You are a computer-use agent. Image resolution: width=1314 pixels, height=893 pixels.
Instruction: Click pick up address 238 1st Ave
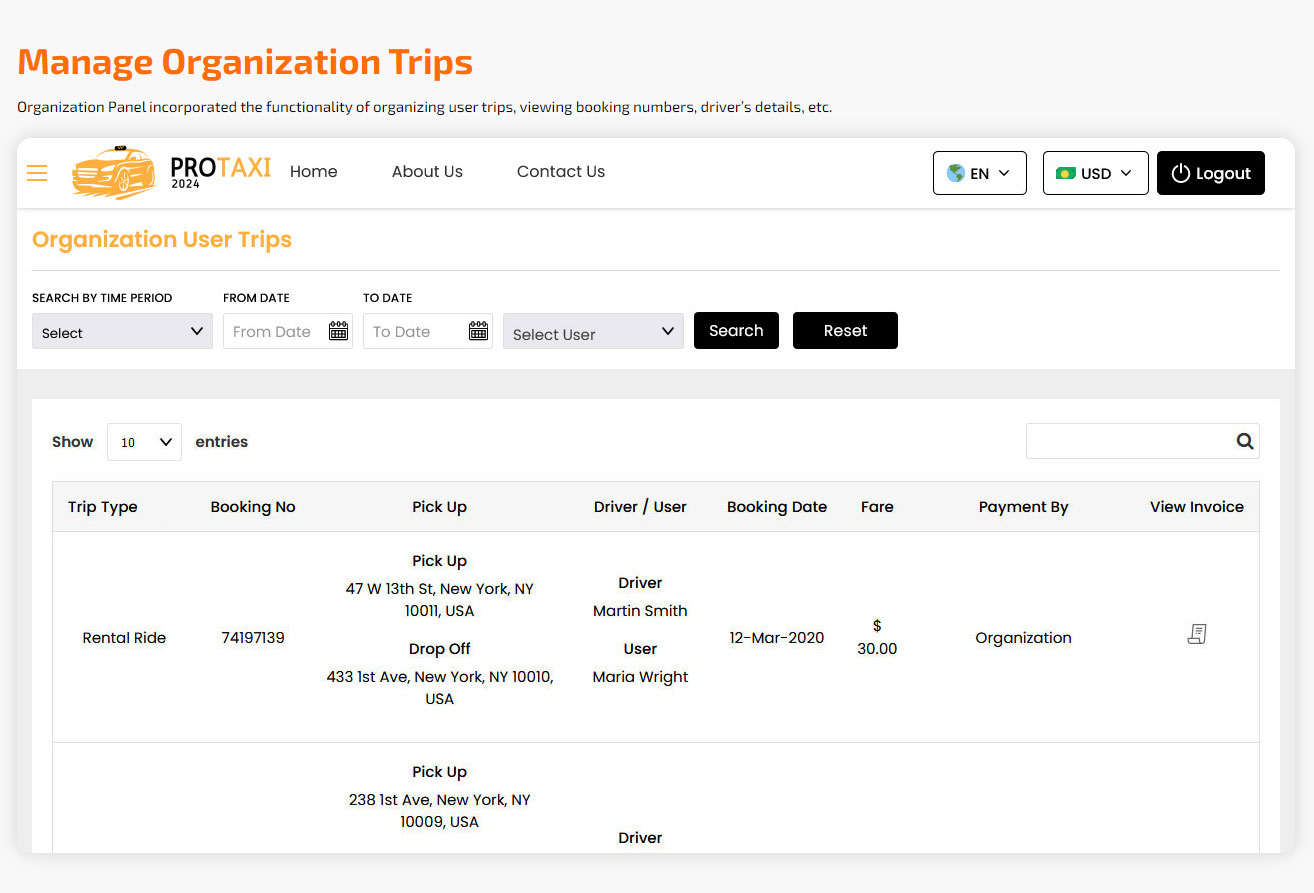coord(440,811)
